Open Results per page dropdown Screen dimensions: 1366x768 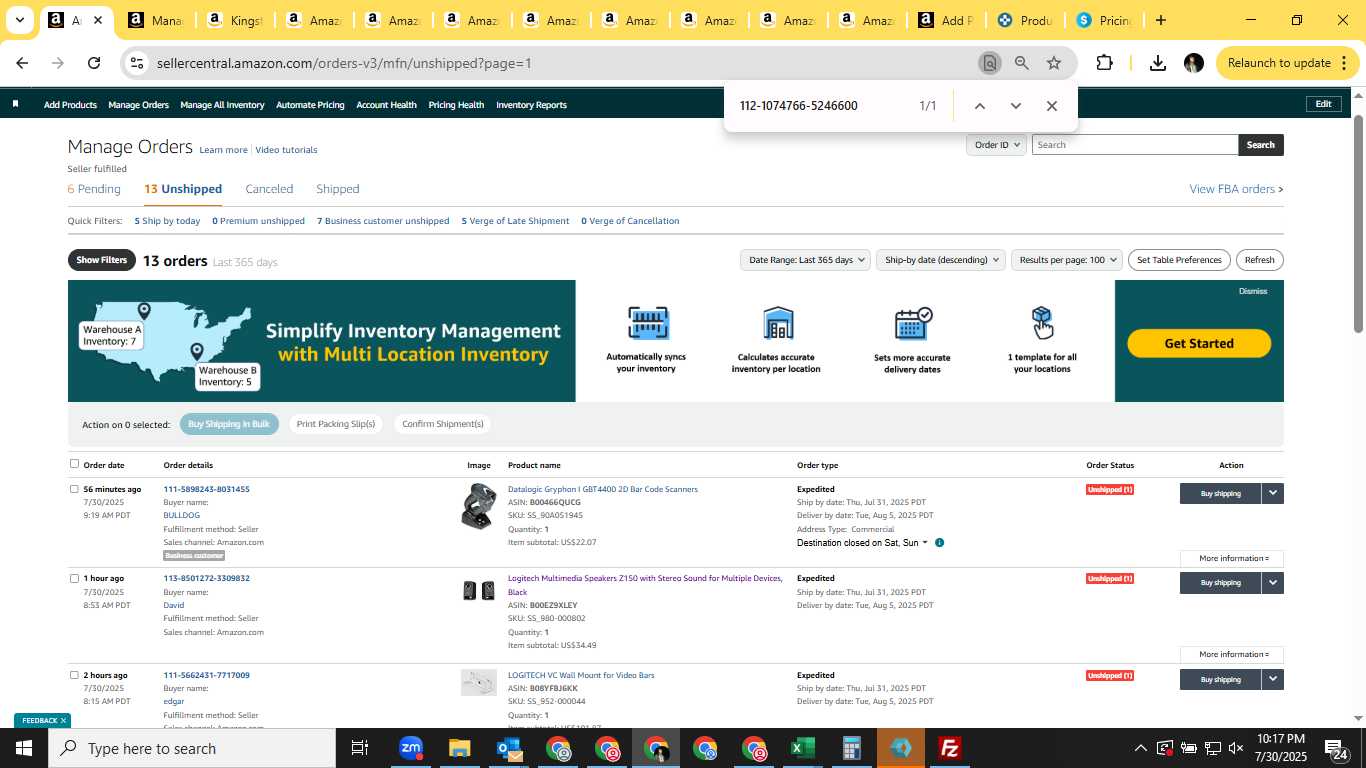tap(1067, 260)
